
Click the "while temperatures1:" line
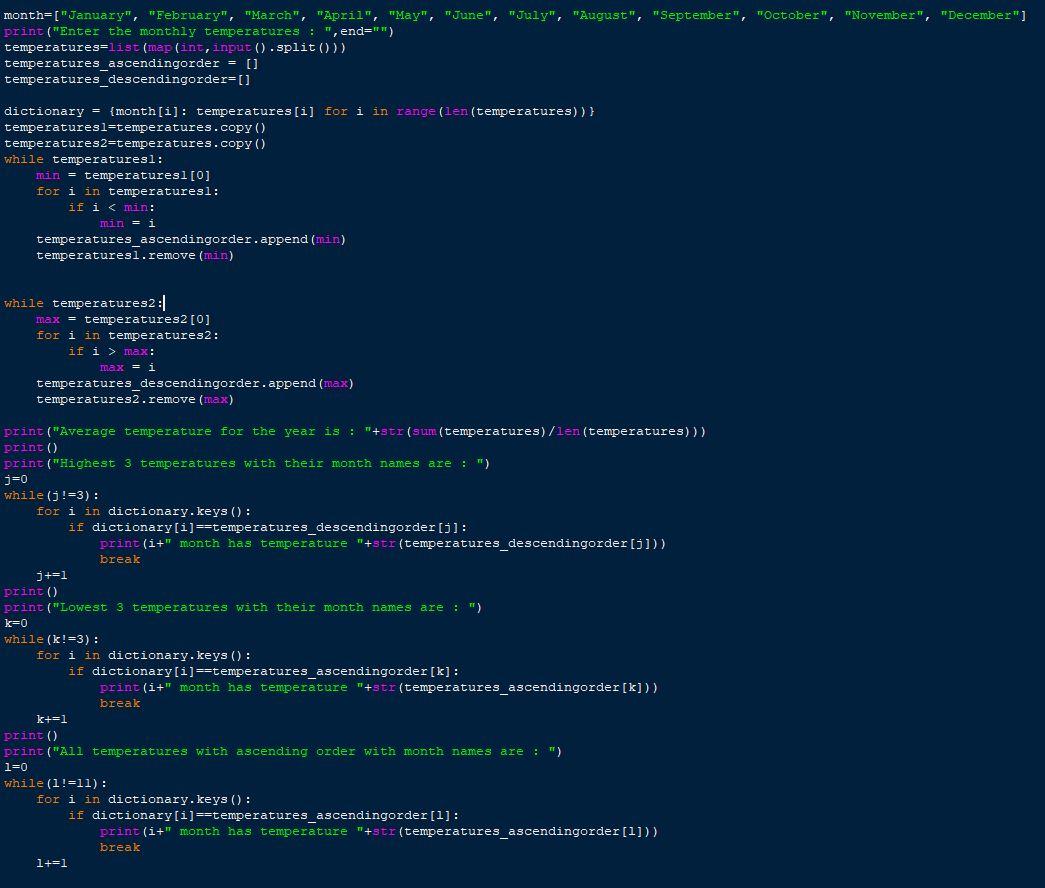click(83, 159)
